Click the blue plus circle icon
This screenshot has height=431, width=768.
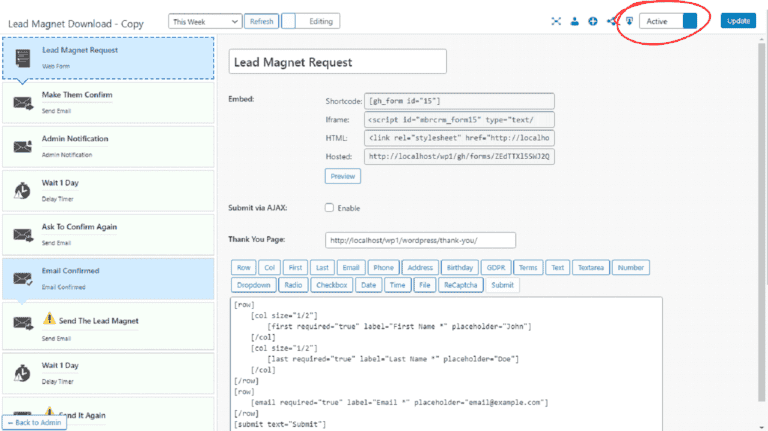click(593, 21)
